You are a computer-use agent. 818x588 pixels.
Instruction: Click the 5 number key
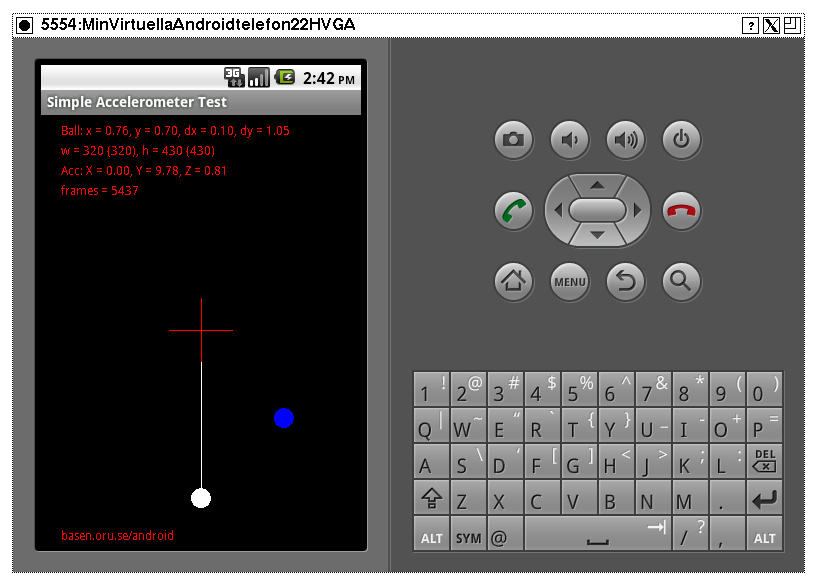coord(579,389)
